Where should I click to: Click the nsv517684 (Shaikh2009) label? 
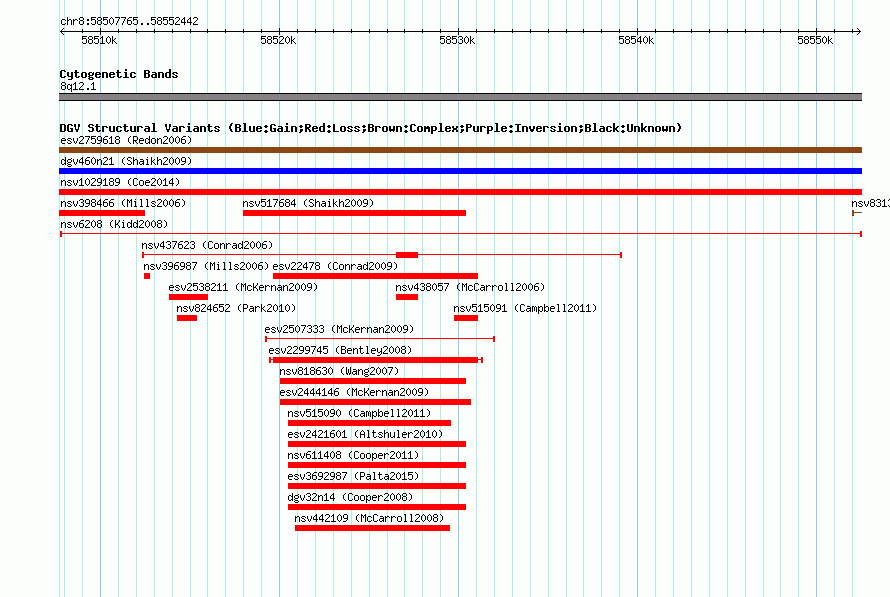(308, 203)
